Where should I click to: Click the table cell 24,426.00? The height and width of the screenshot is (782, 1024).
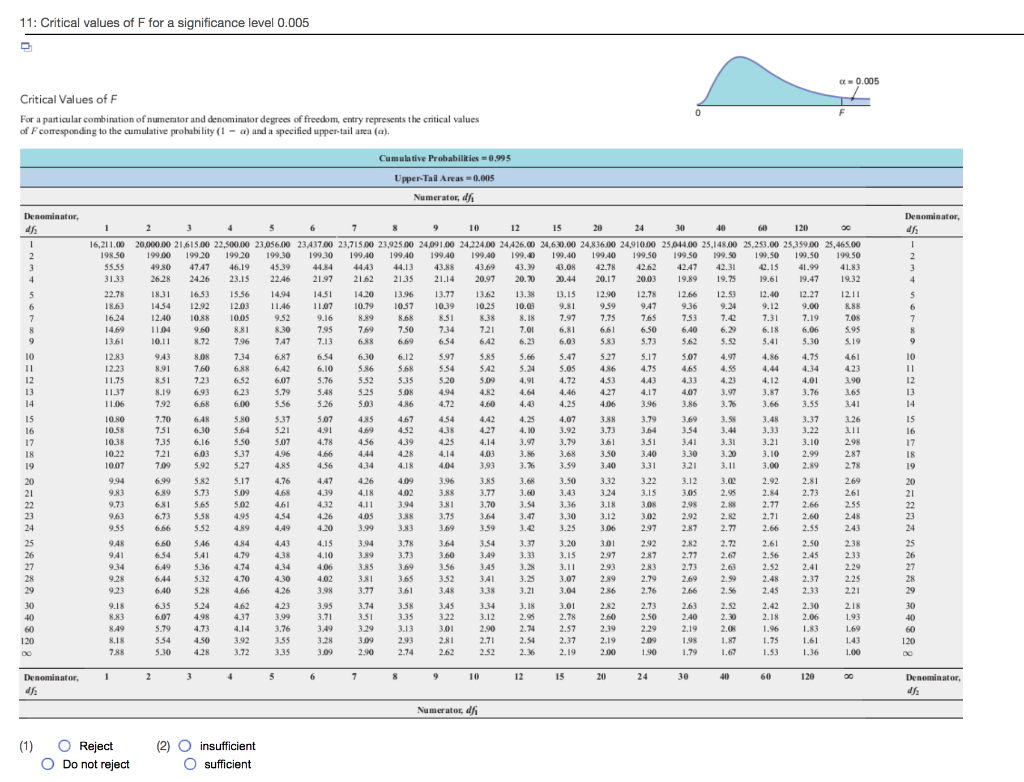tap(517, 244)
